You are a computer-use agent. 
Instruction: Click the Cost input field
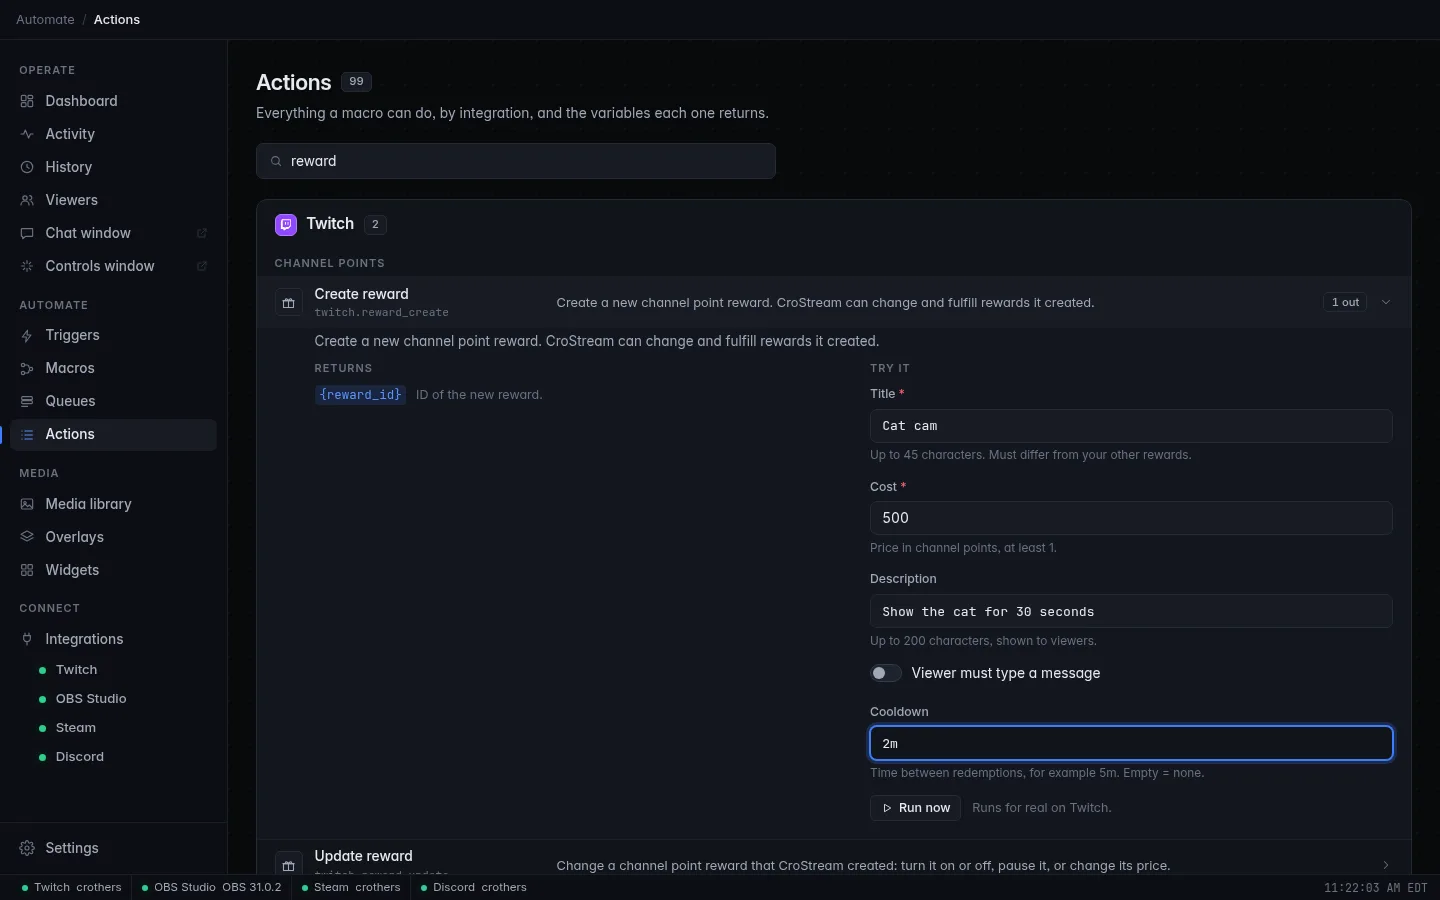(x=1131, y=518)
